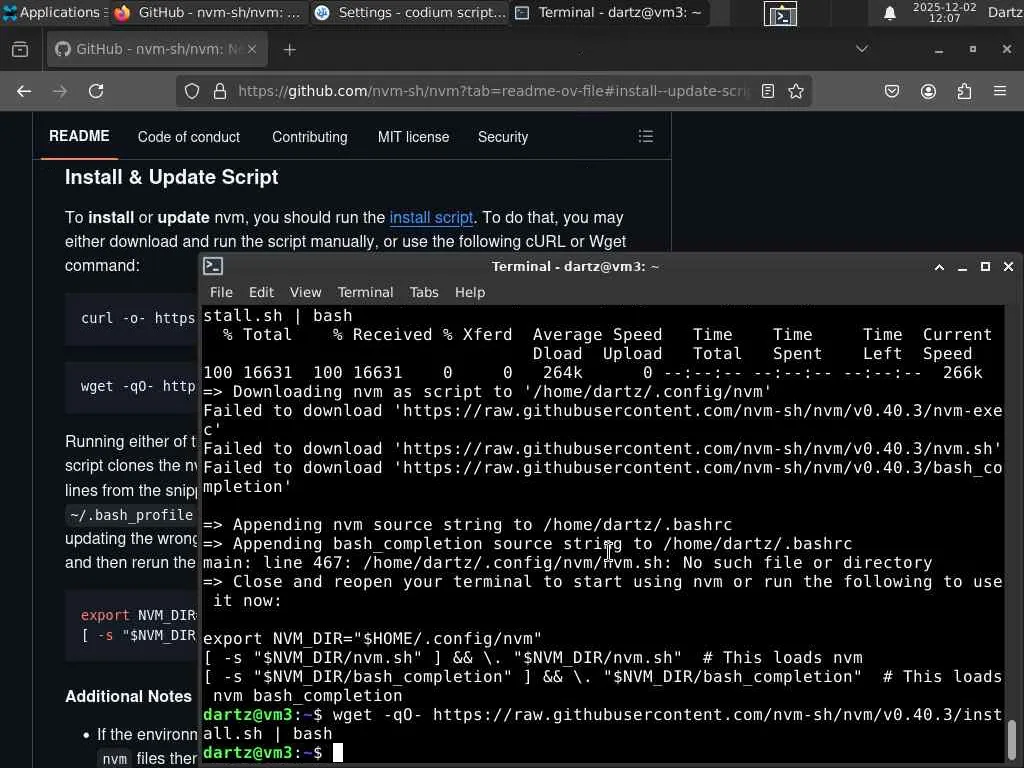Open a new browser tab with the plus button

point(289,50)
